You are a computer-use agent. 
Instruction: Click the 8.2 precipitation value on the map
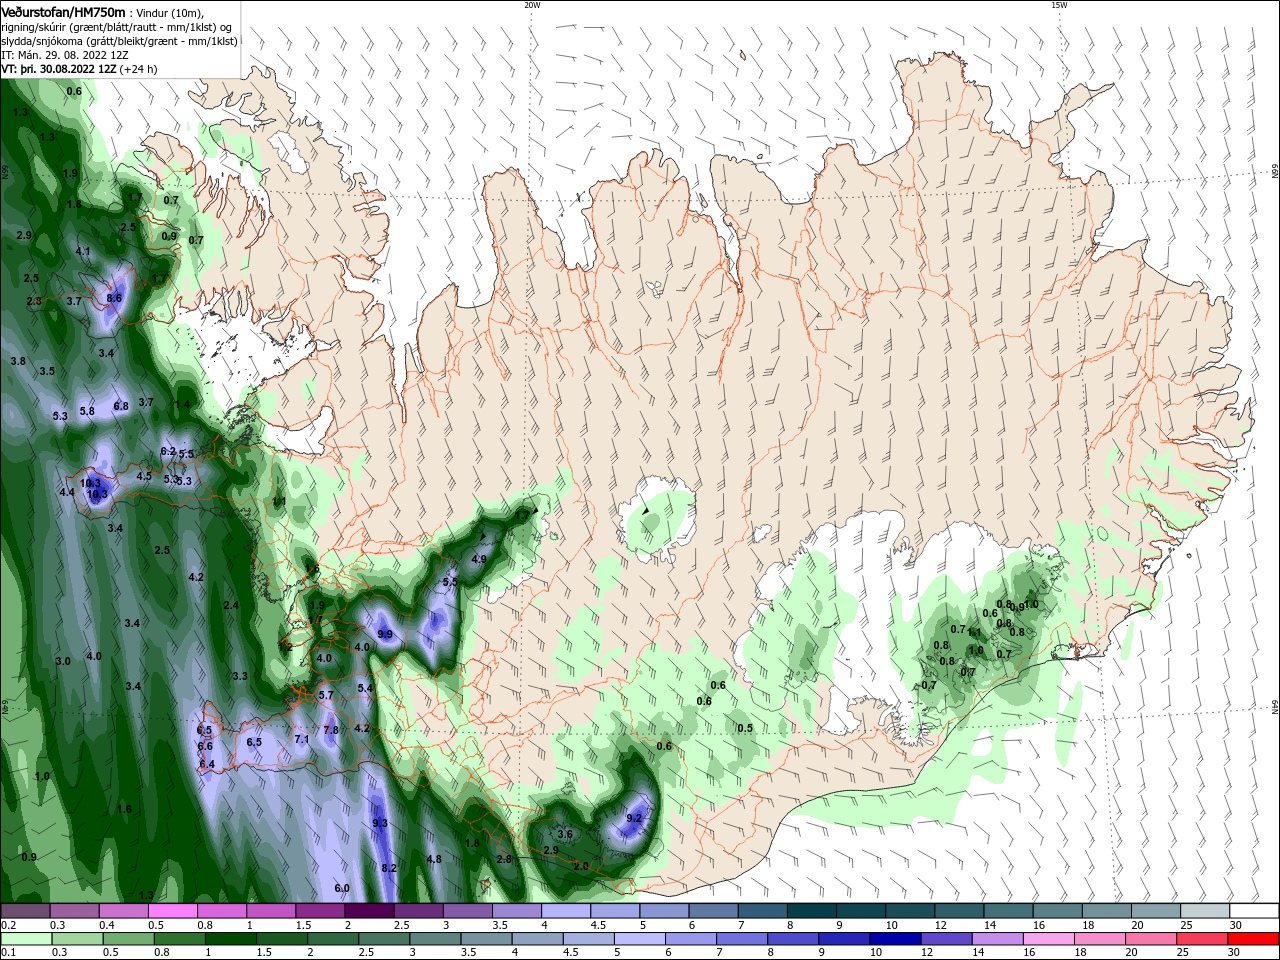click(390, 868)
